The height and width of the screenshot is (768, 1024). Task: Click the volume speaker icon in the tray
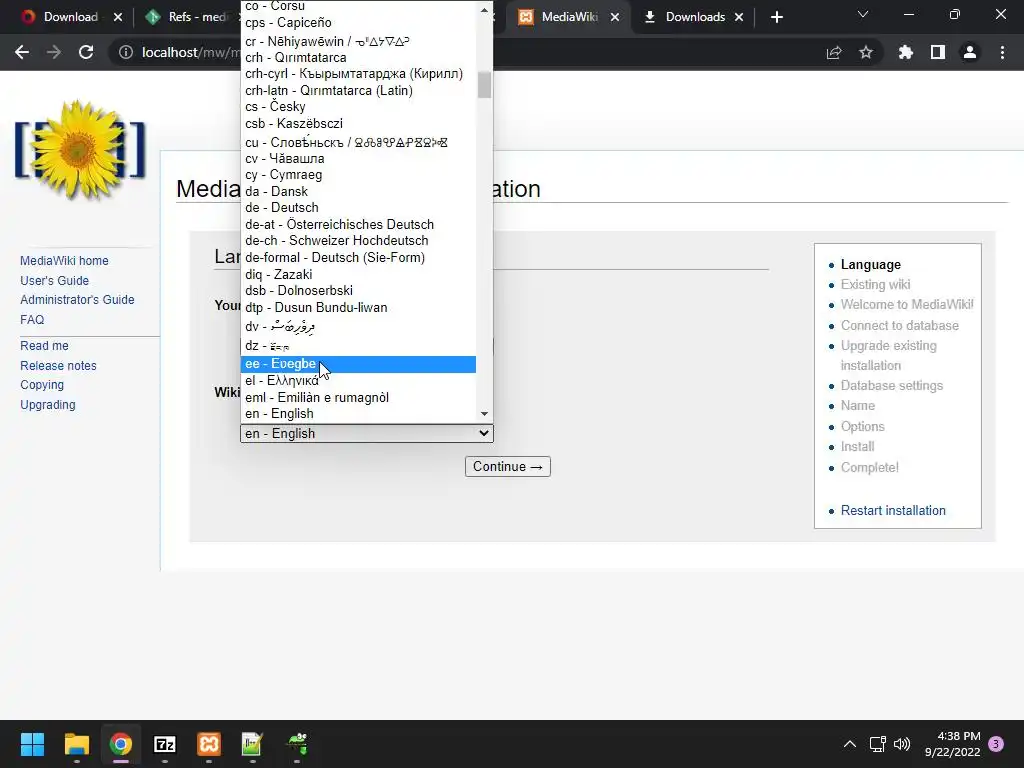click(x=902, y=744)
